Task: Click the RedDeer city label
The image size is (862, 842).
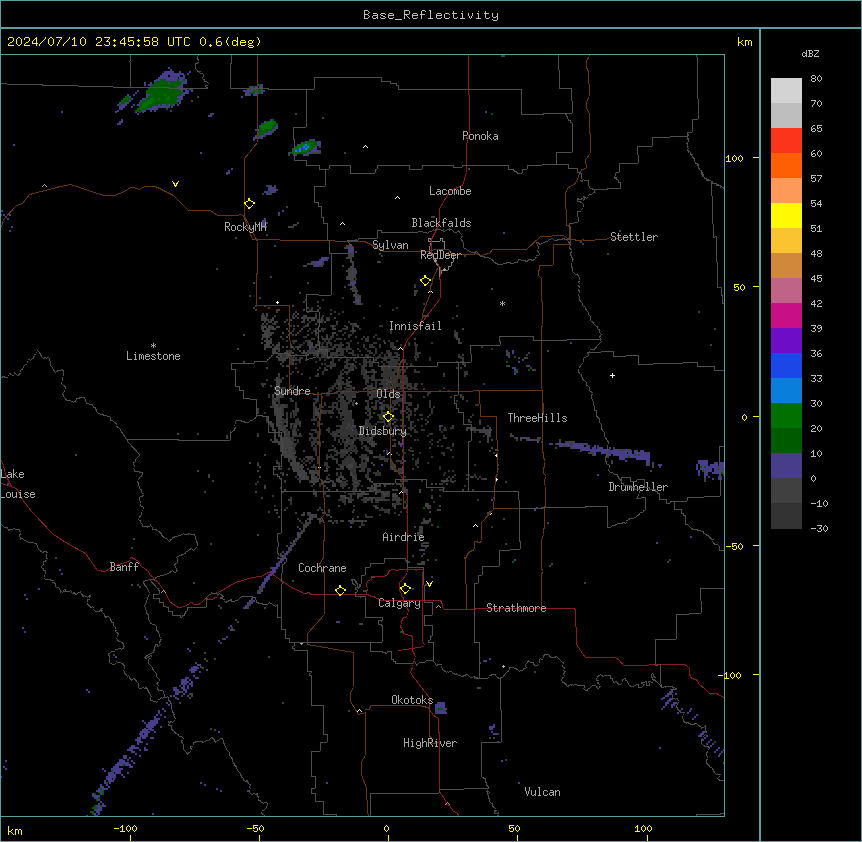Action: pos(440,255)
